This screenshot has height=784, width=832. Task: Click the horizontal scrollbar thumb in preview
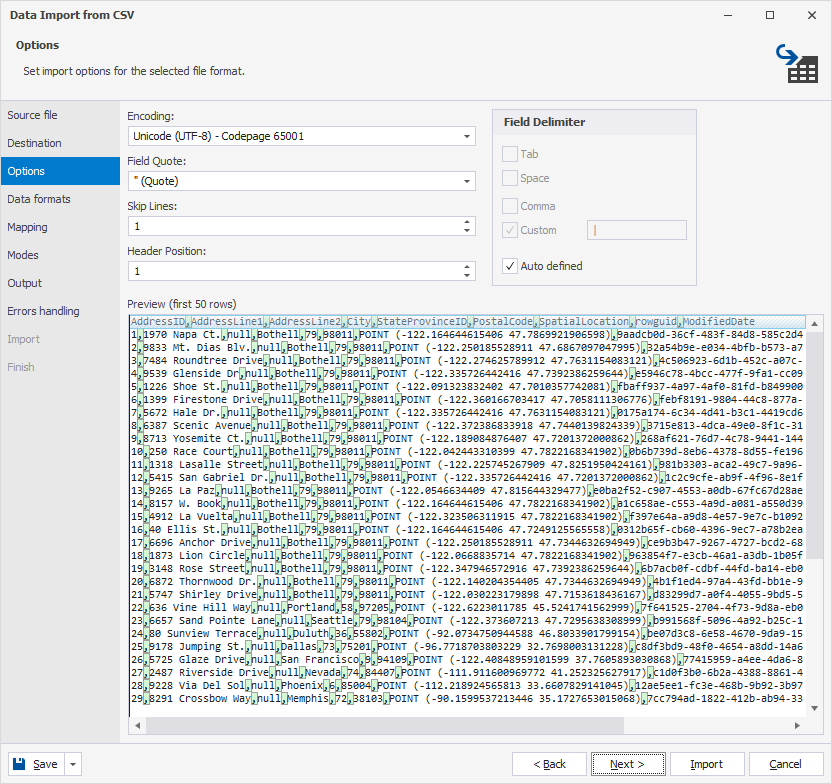click(x=385, y=725)
